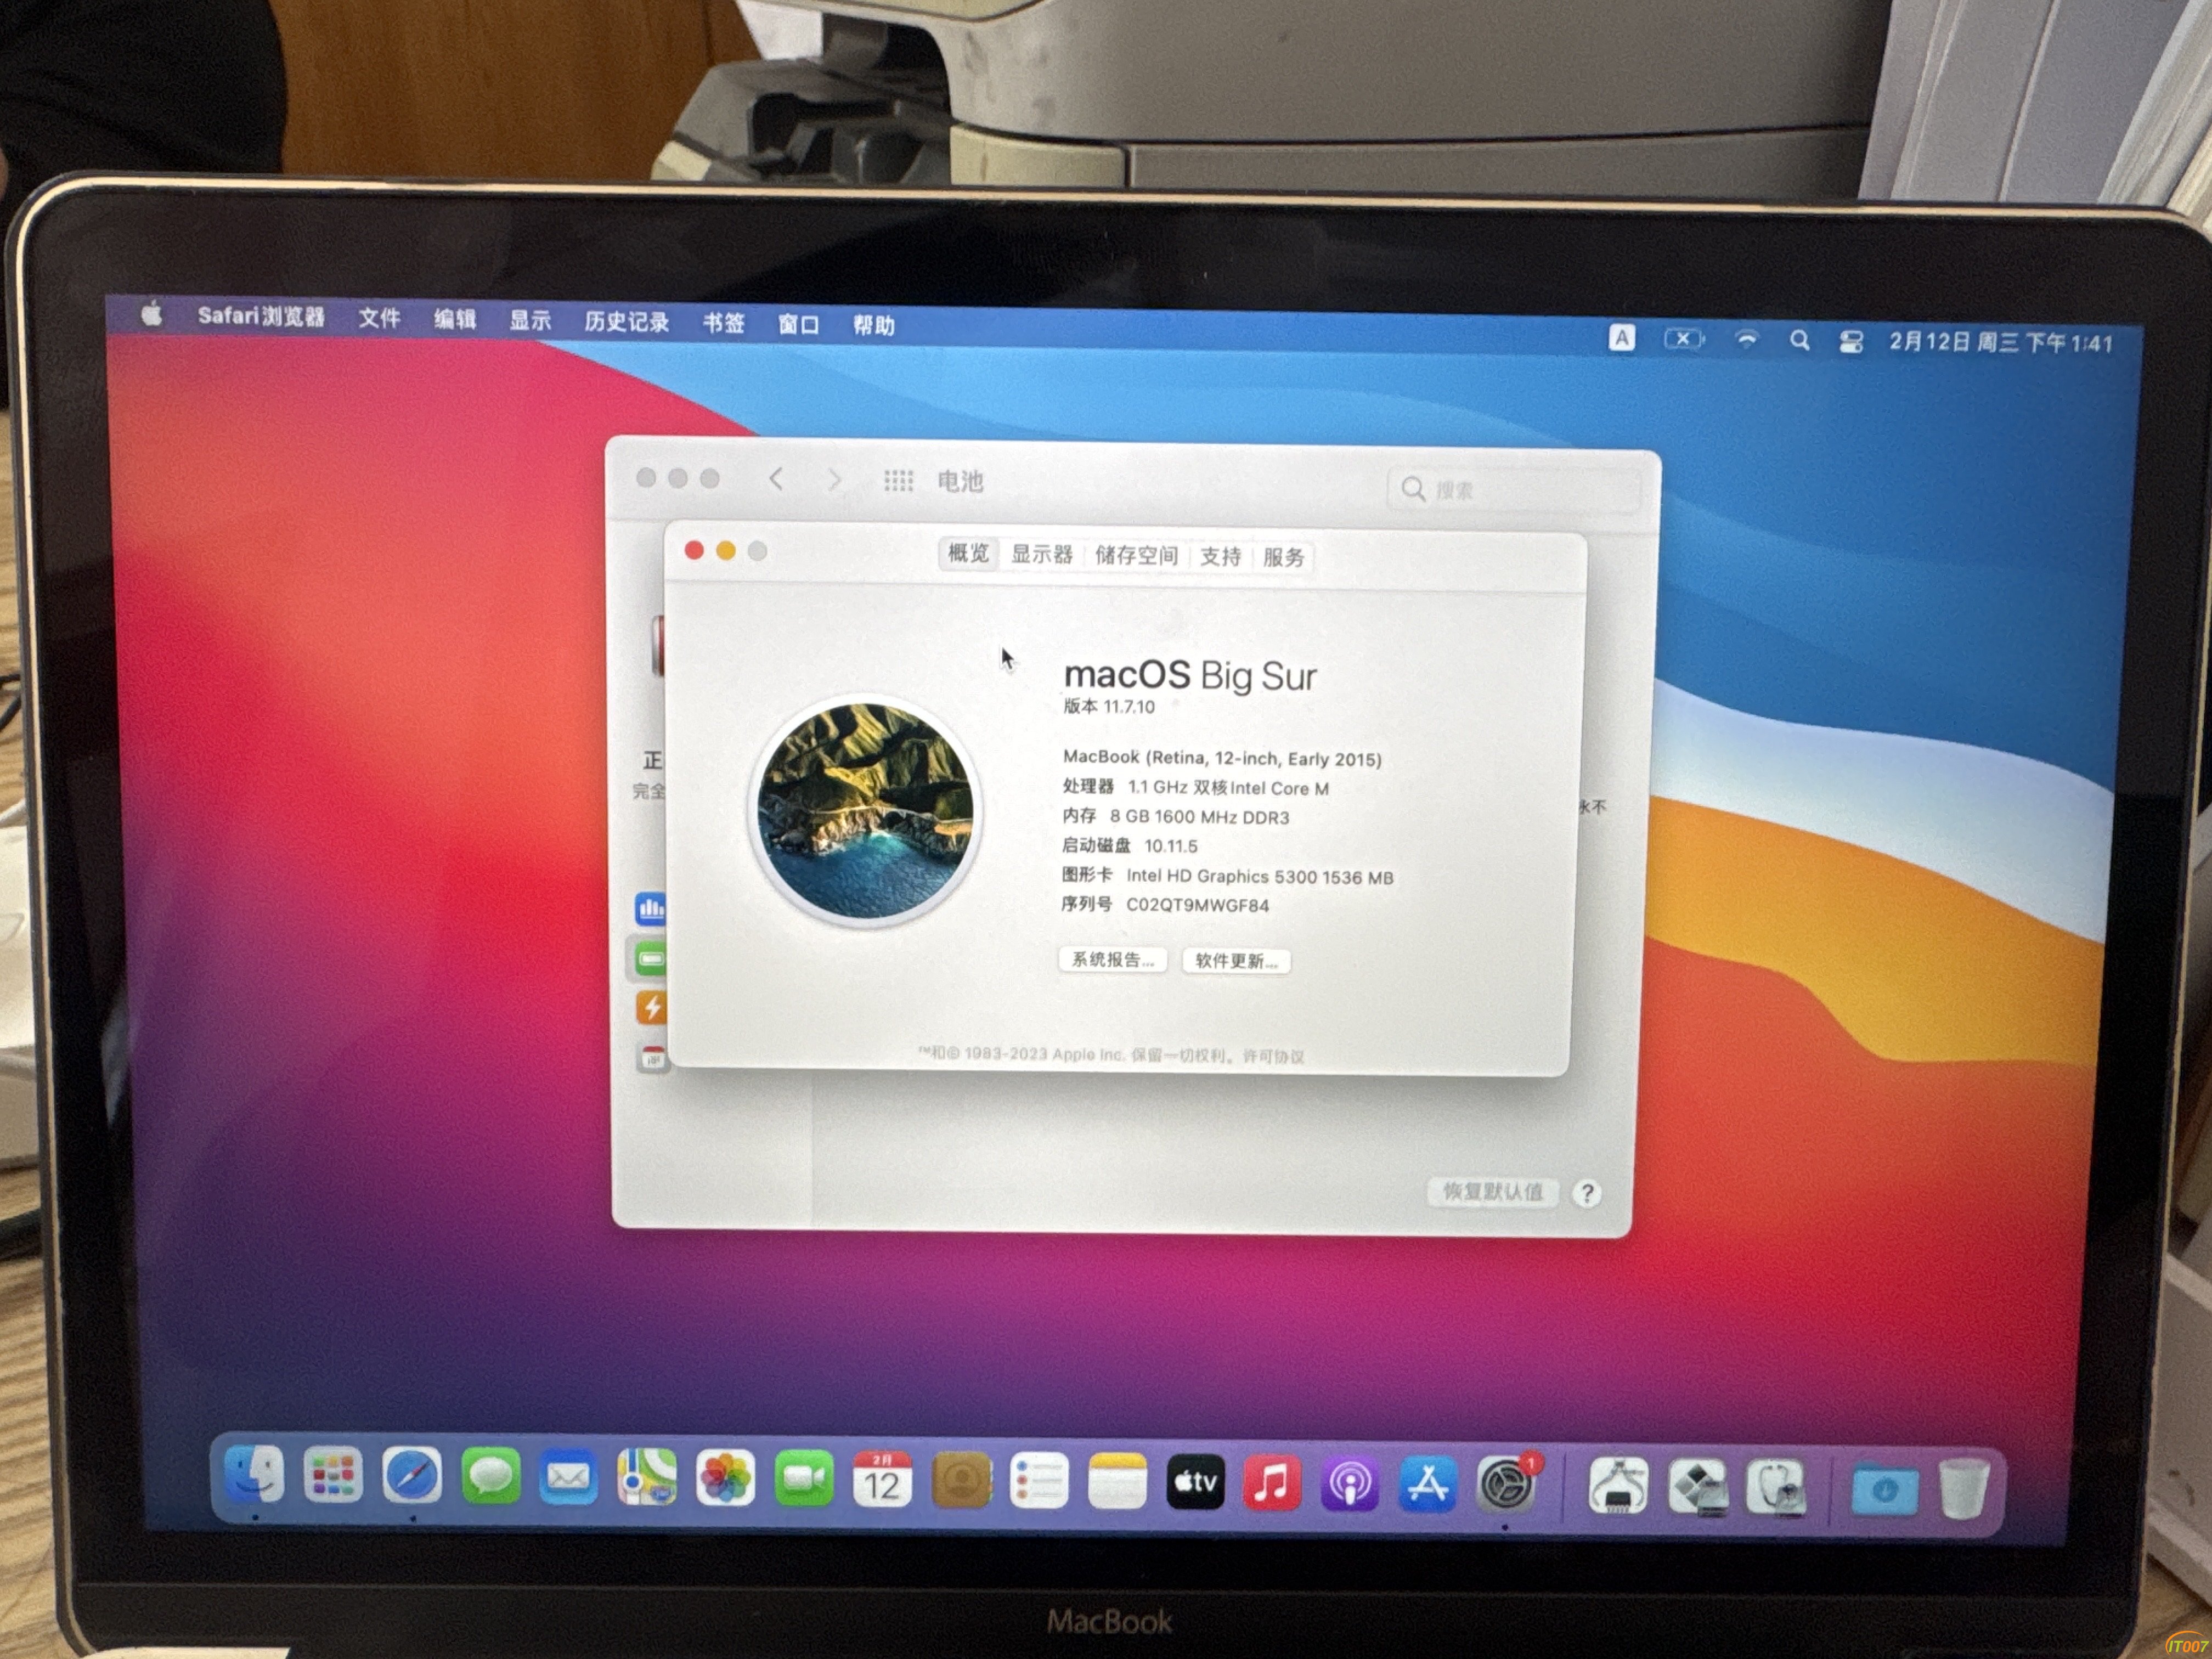This screenshot has width=2212, height=1659.
Task: Launch Safari from the Dock
Action: (x=411, y=1476)
